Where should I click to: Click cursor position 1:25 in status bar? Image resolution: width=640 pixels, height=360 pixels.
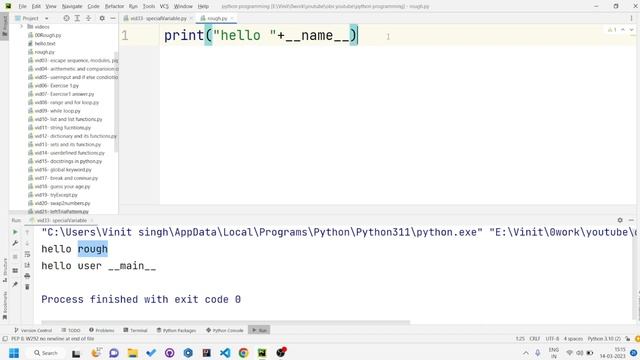[520, 339]
